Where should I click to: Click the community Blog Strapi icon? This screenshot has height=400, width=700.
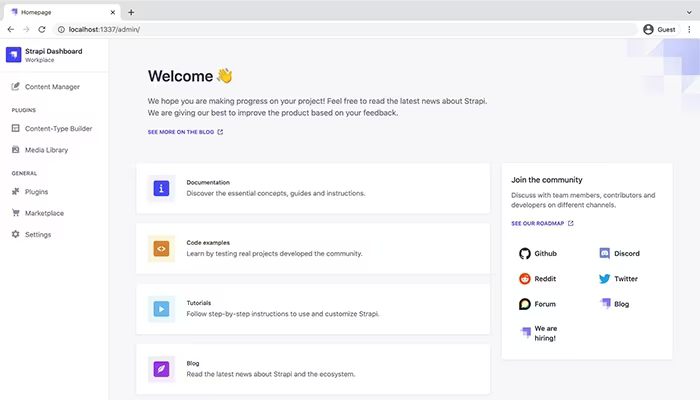coord(605,304)
